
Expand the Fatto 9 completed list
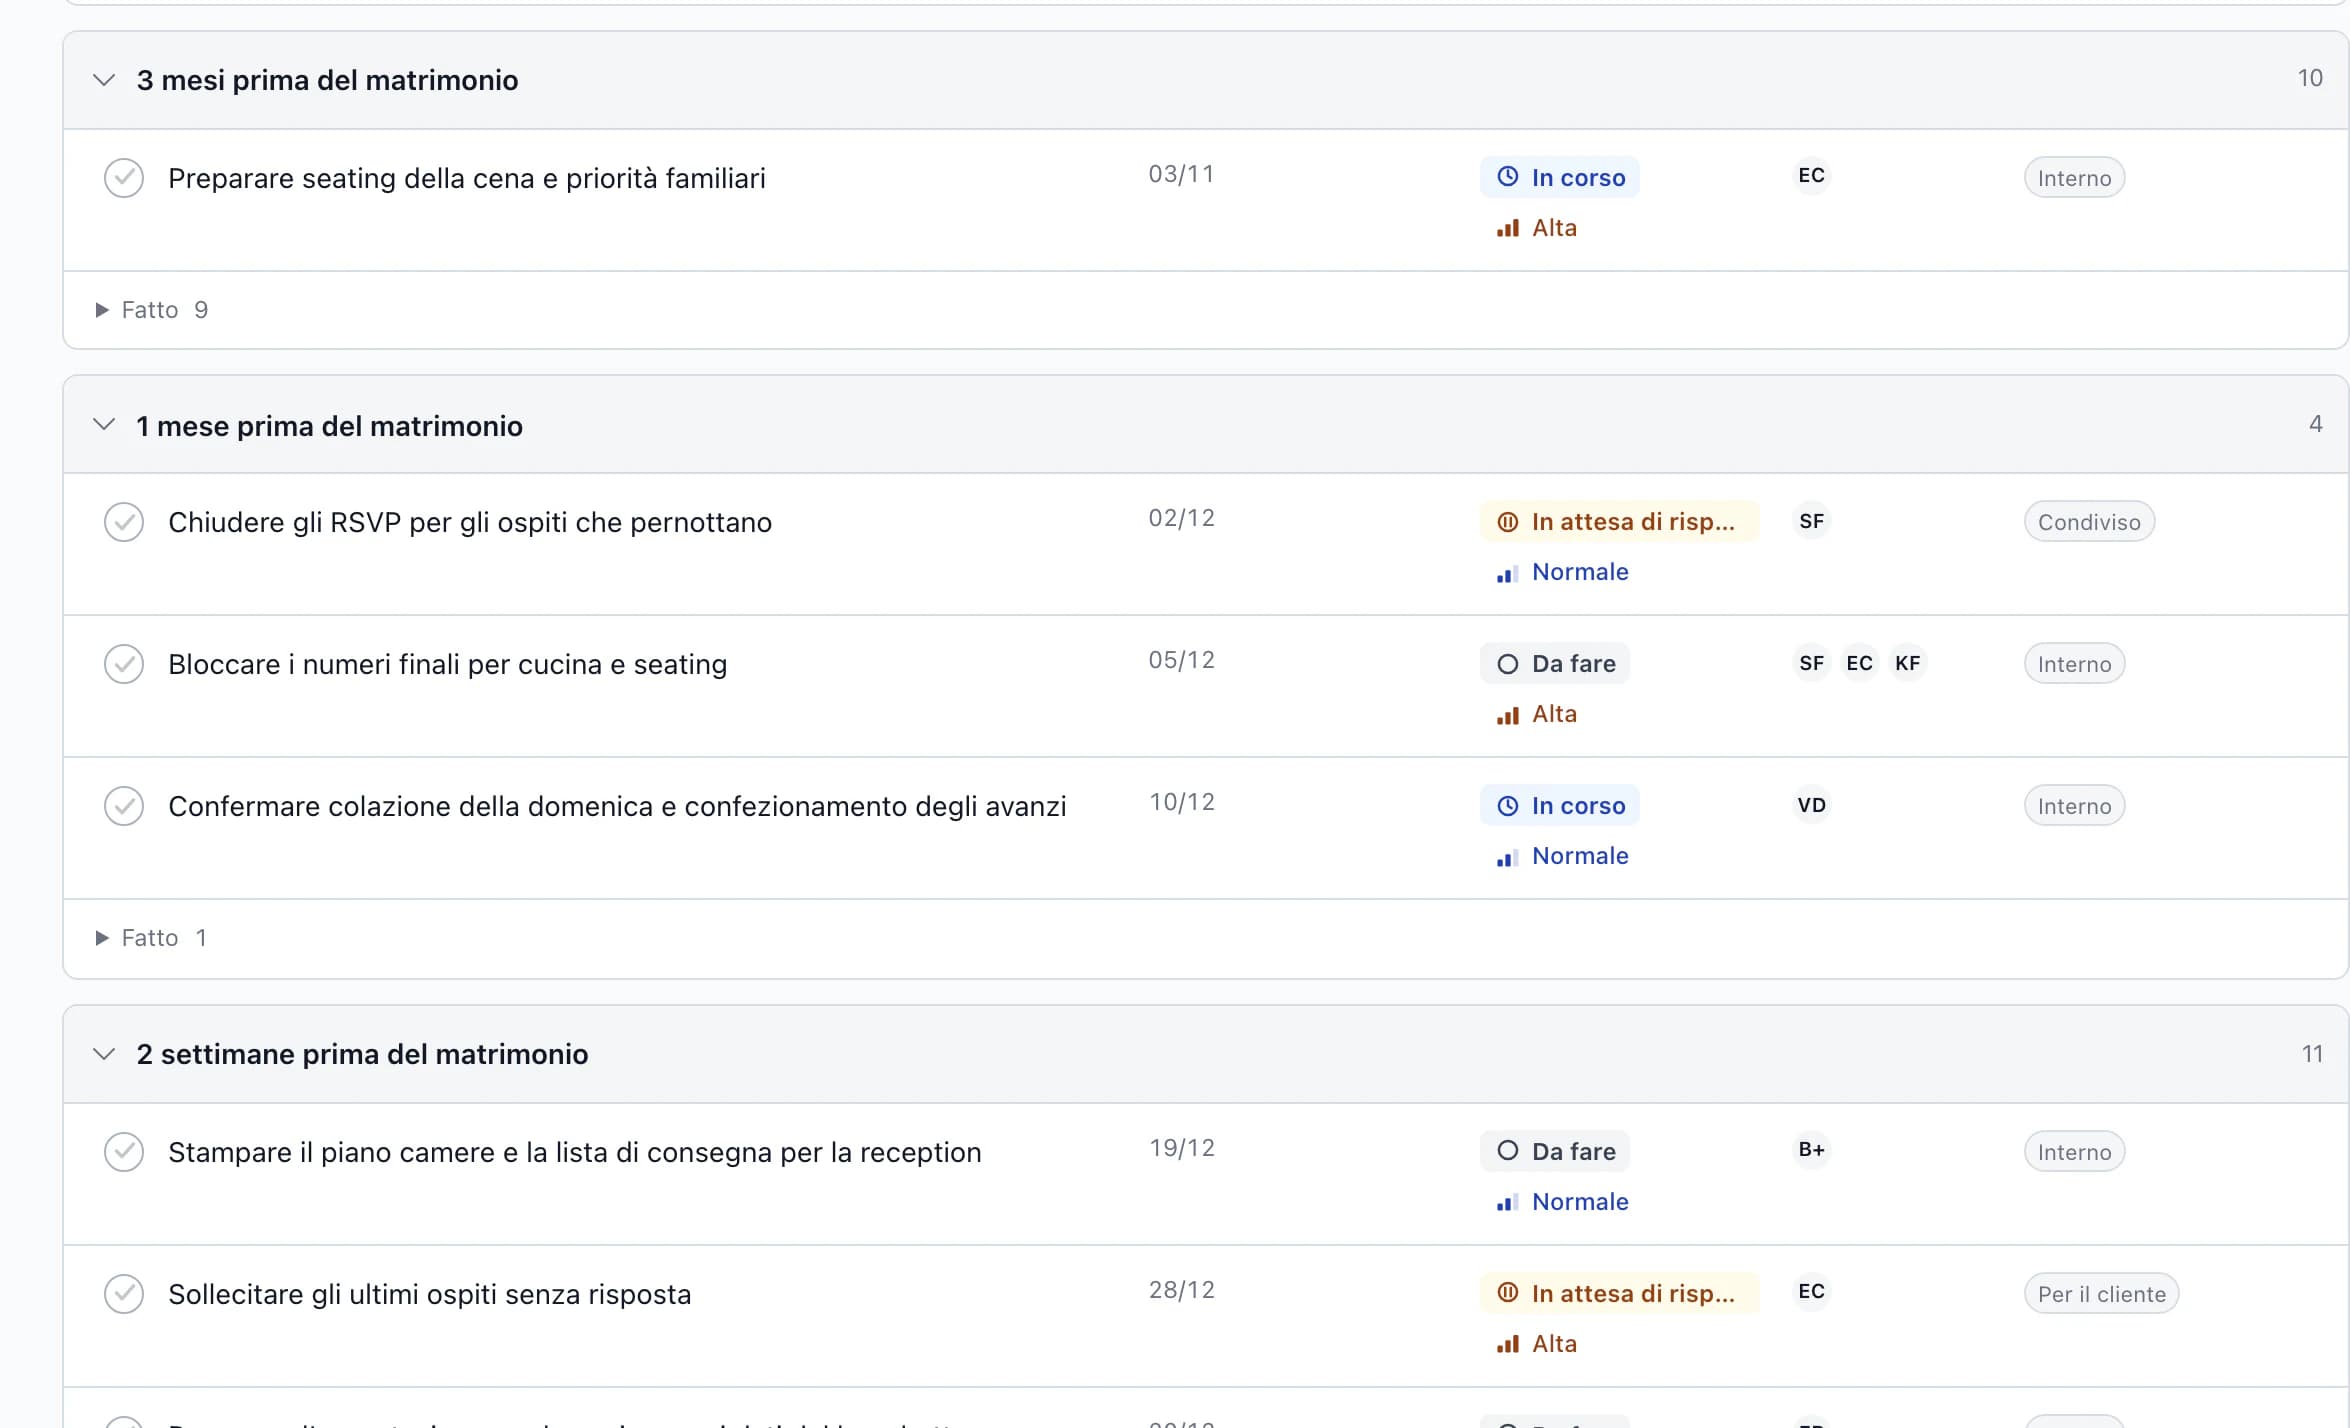pos(151,310)
